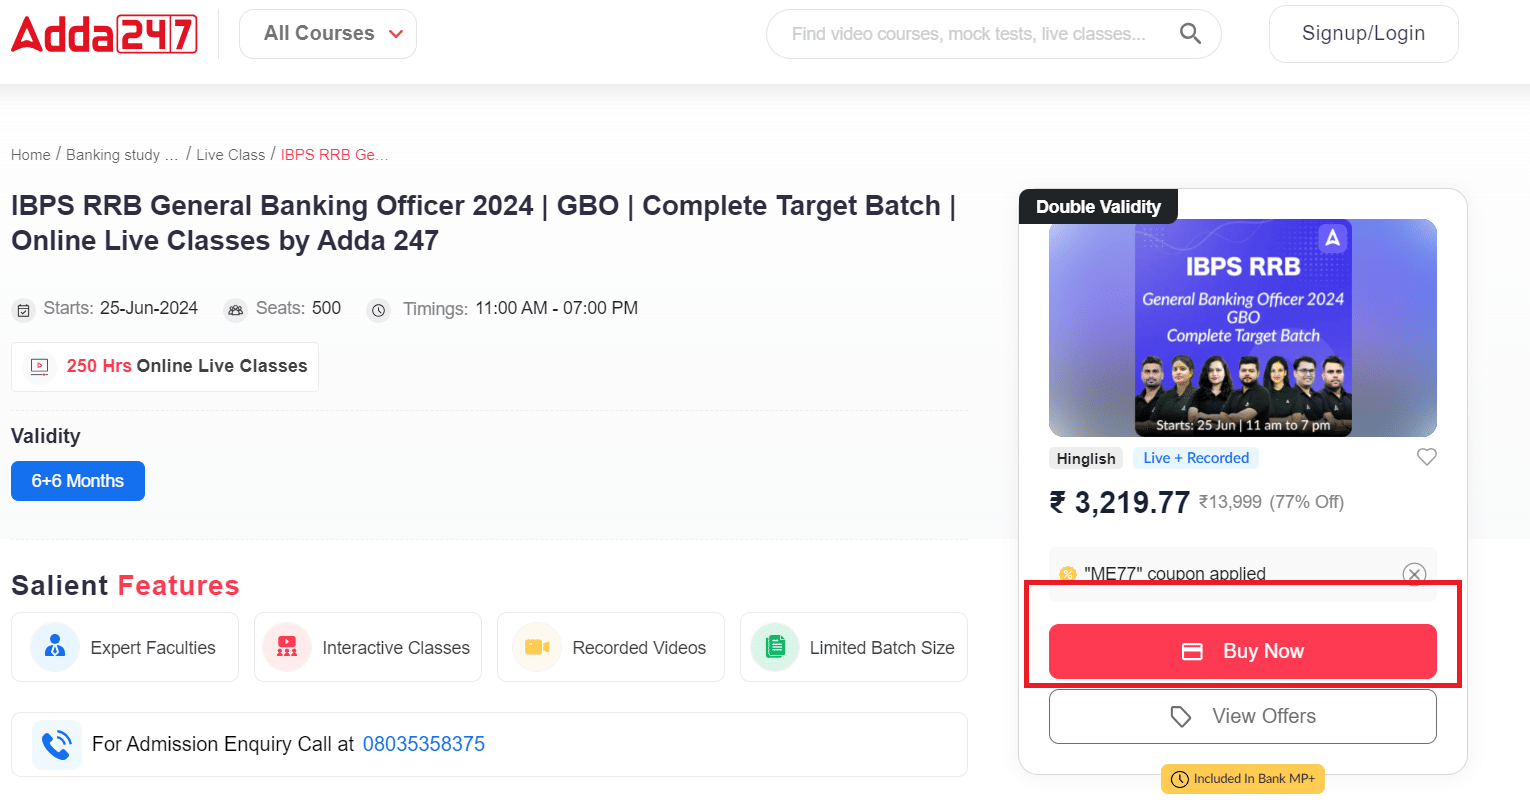Click the IBPS RRB course thumbnail

1242,328
